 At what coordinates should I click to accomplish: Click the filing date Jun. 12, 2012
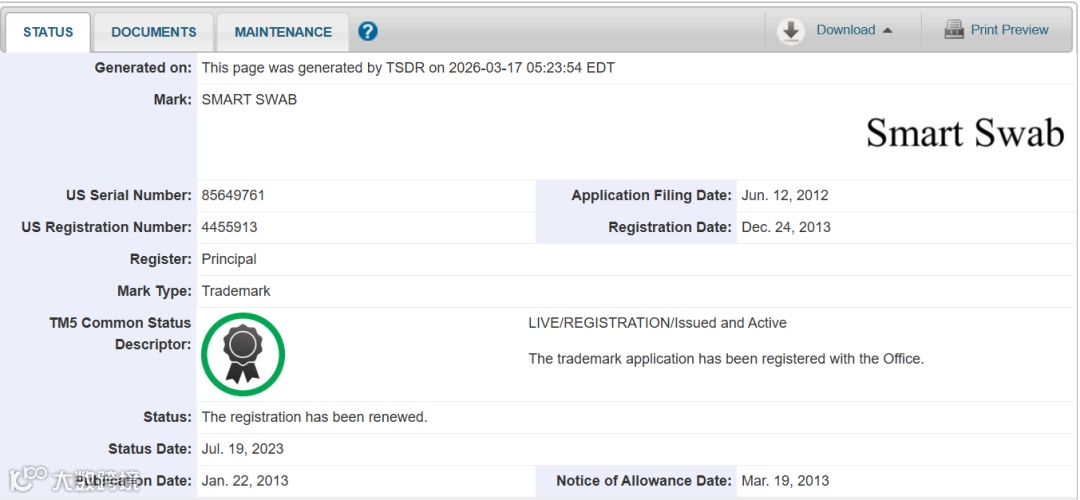coord(785,195)
